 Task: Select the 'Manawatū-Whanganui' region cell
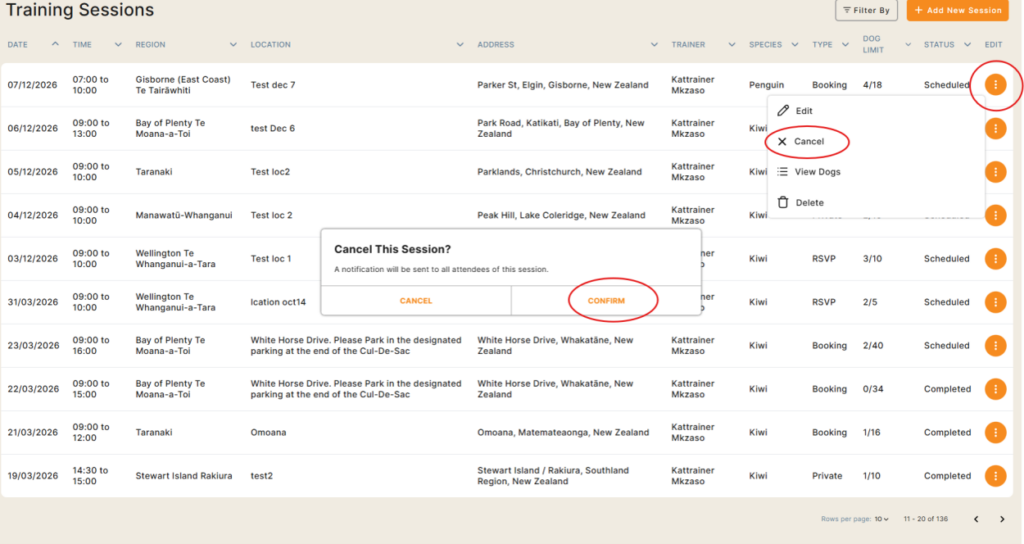[x=184, y=215]
